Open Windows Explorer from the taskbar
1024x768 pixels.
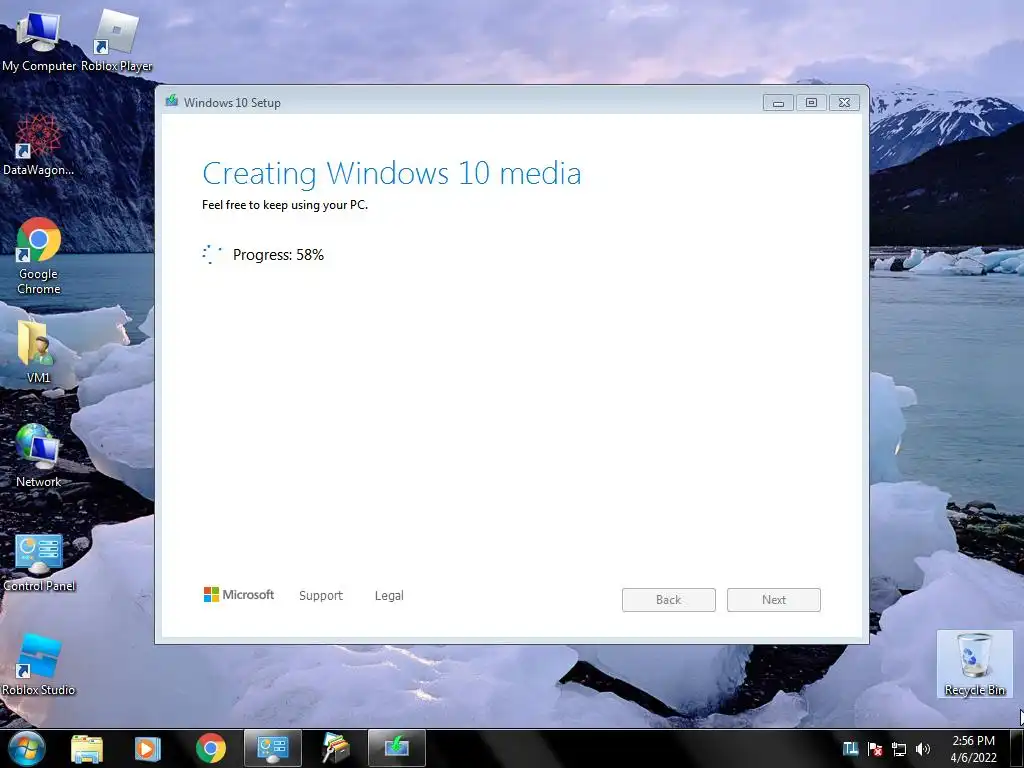[x=87, y=748]
